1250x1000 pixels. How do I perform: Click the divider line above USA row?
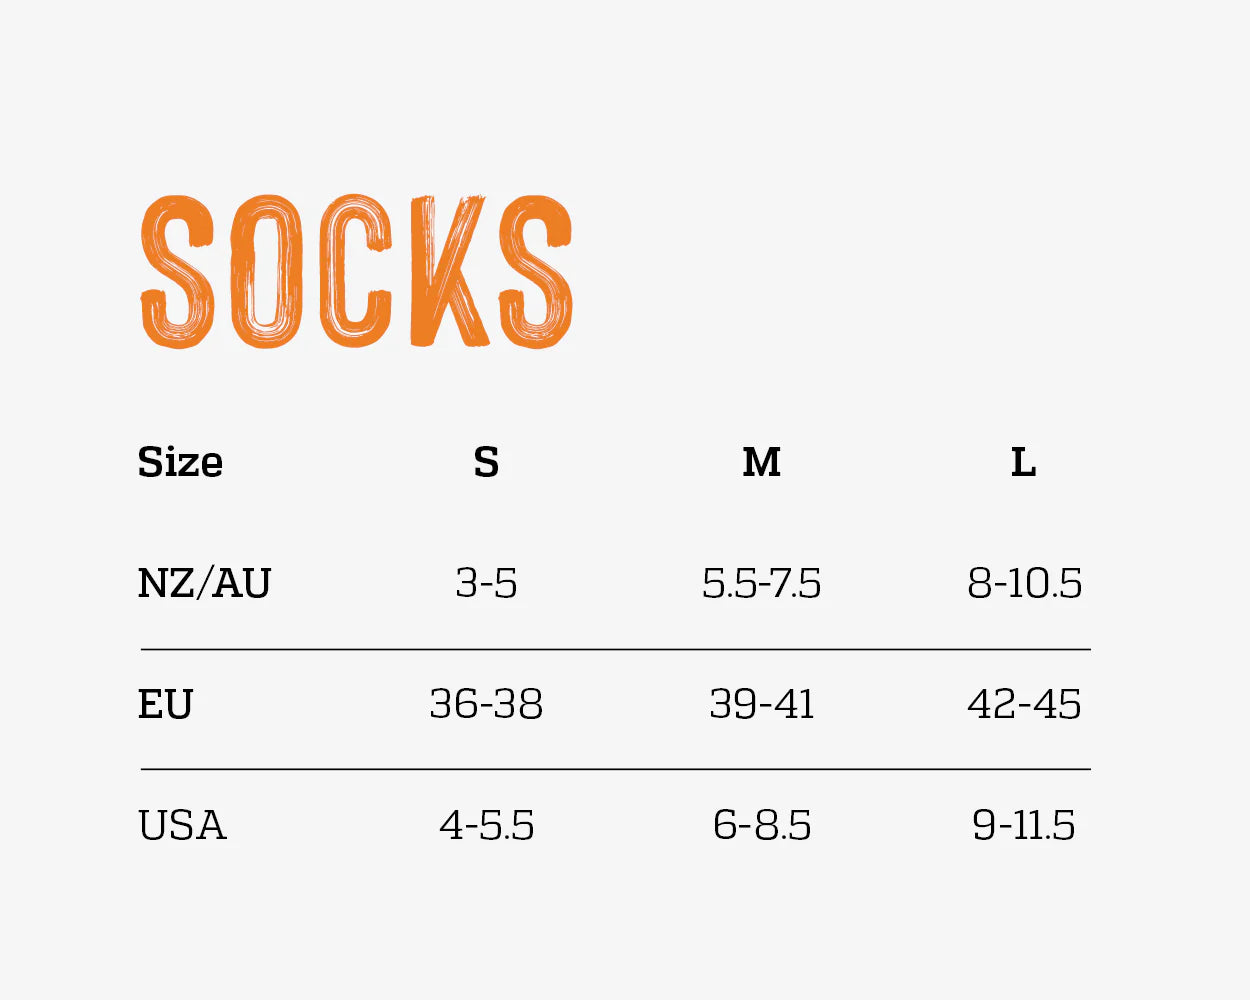pyautogui.click(x=615, y=769)
